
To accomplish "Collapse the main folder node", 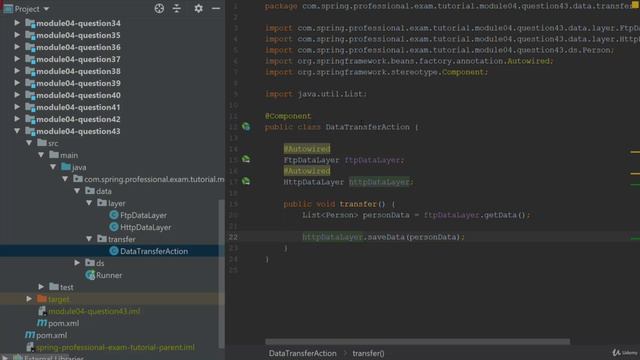I will 41,155.
